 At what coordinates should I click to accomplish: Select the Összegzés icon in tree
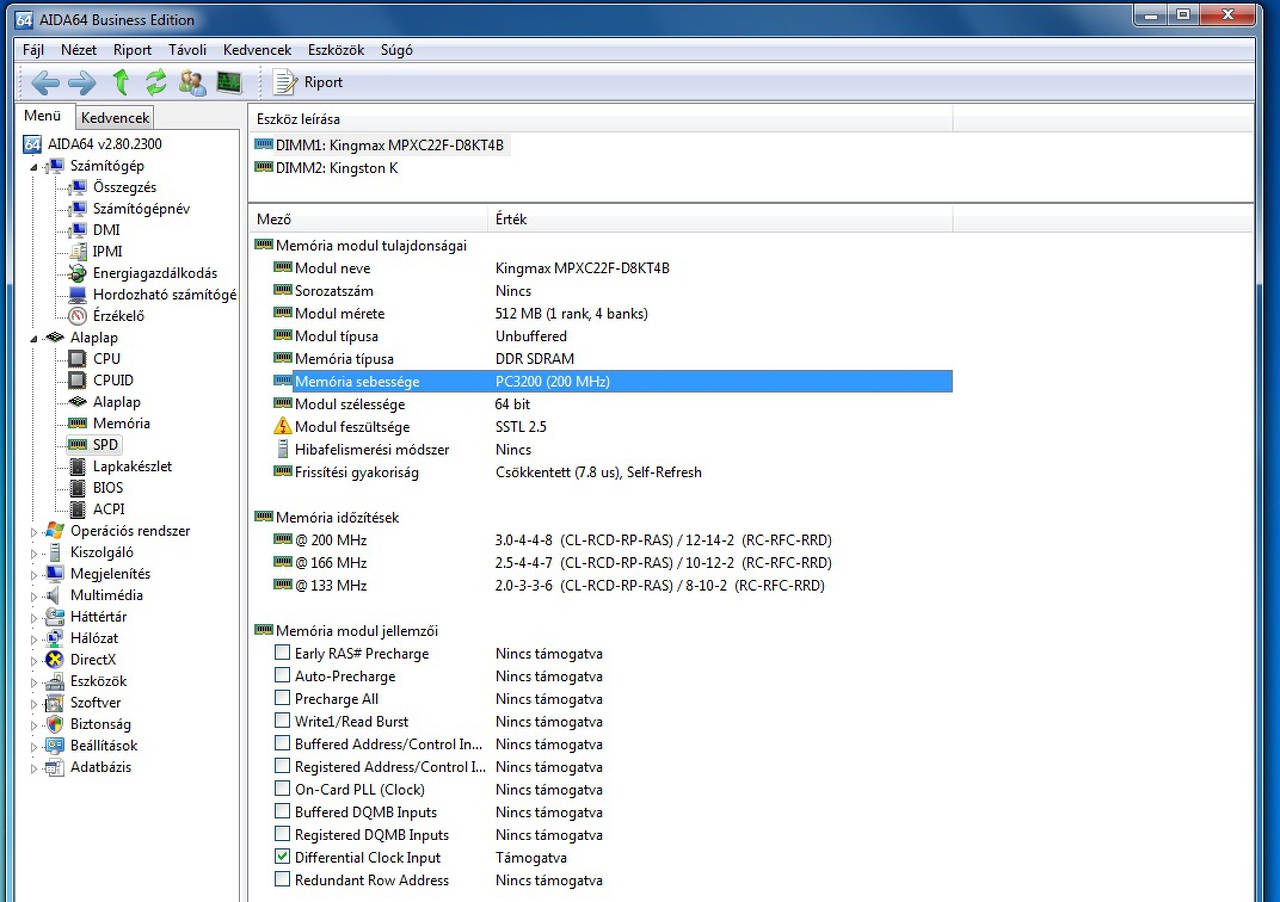click(x=78, y=187)
